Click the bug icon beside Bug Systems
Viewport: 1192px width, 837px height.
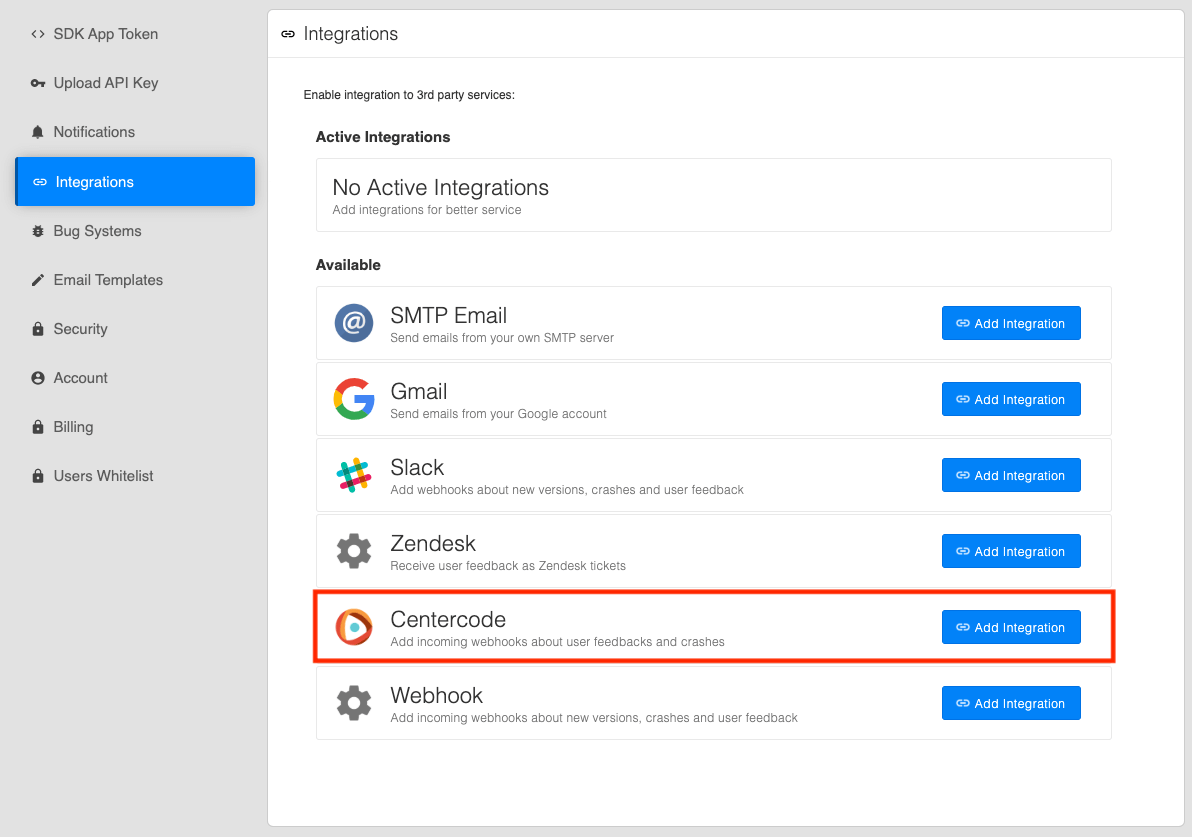pyautogui.click(x=37, y=231)
